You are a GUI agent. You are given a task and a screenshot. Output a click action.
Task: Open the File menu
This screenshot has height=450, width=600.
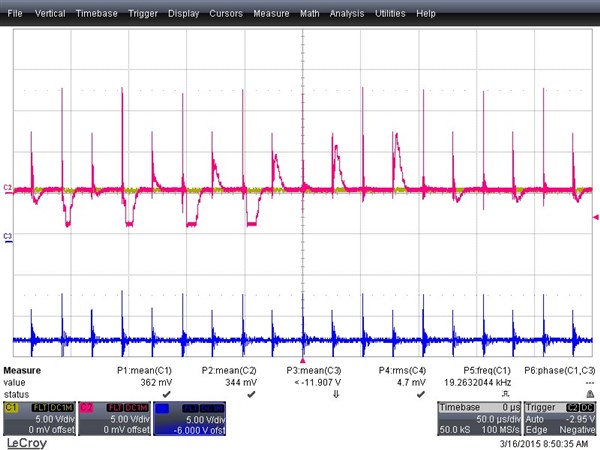coord(15,13)
